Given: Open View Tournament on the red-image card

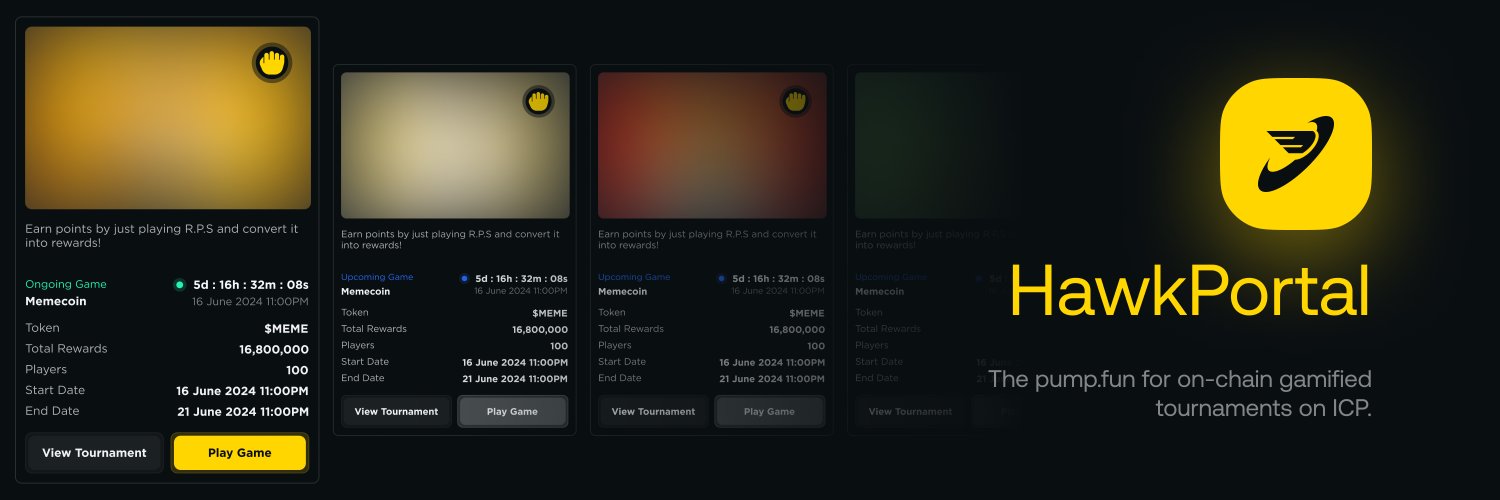Looking at the screenshot, I should pos(653,411).
